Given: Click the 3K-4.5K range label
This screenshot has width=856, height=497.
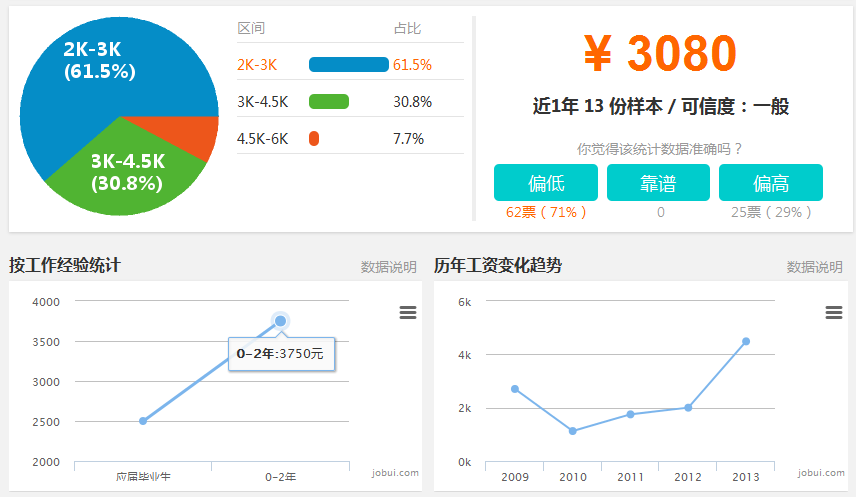Looking at the screenshot, I should (263, 102).
